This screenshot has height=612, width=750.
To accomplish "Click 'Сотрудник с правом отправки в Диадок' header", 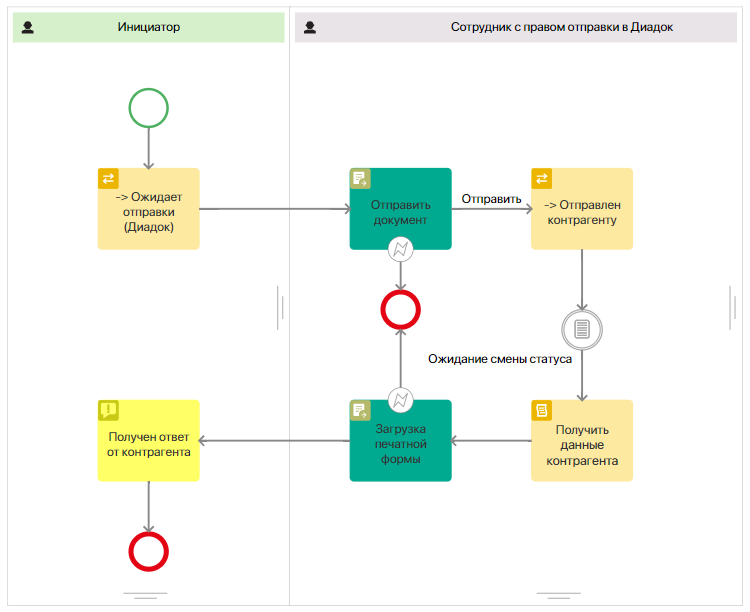I will [516, 27].
